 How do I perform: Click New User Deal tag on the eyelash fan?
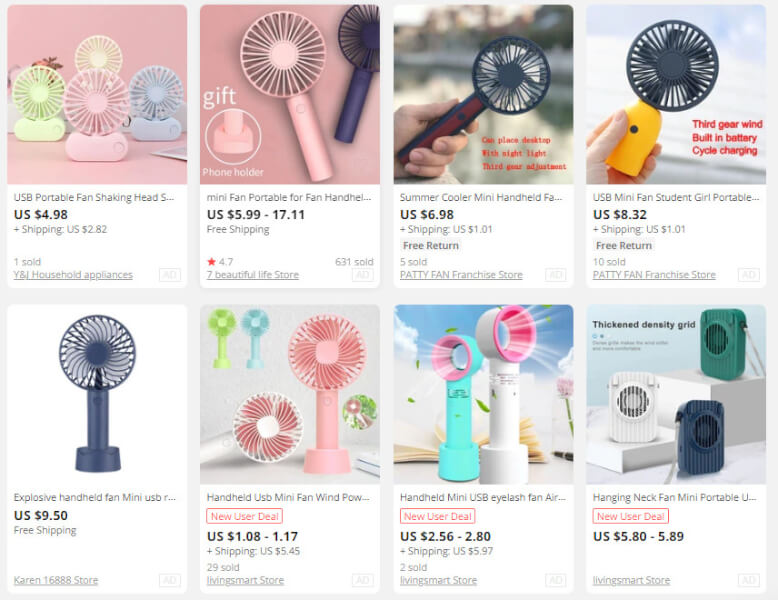(x=438, y=516)
